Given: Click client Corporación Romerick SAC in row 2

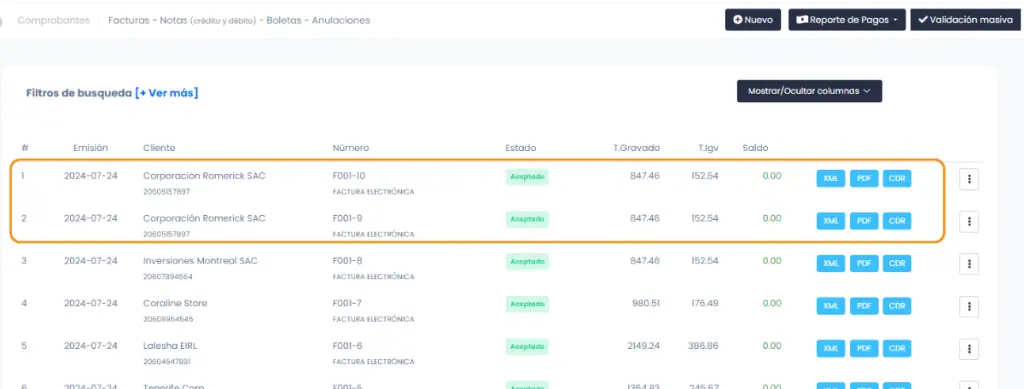Looking at the screenshot, I should tap(204, 219).
